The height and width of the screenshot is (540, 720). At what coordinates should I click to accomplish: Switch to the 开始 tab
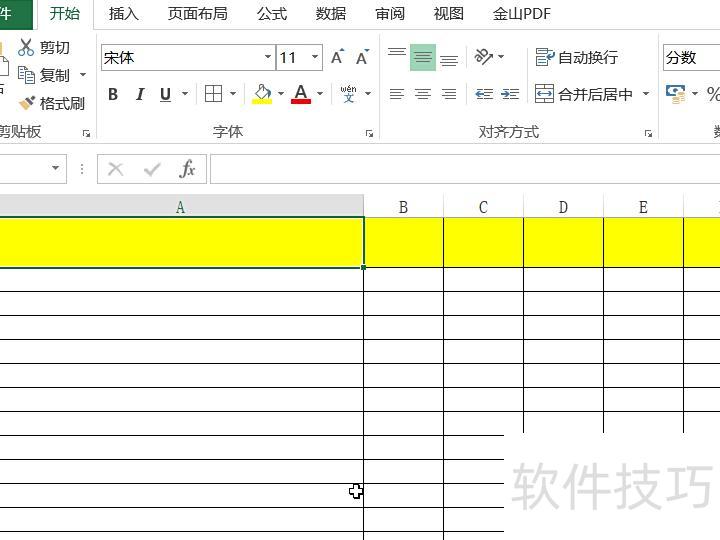coord(64,13)
